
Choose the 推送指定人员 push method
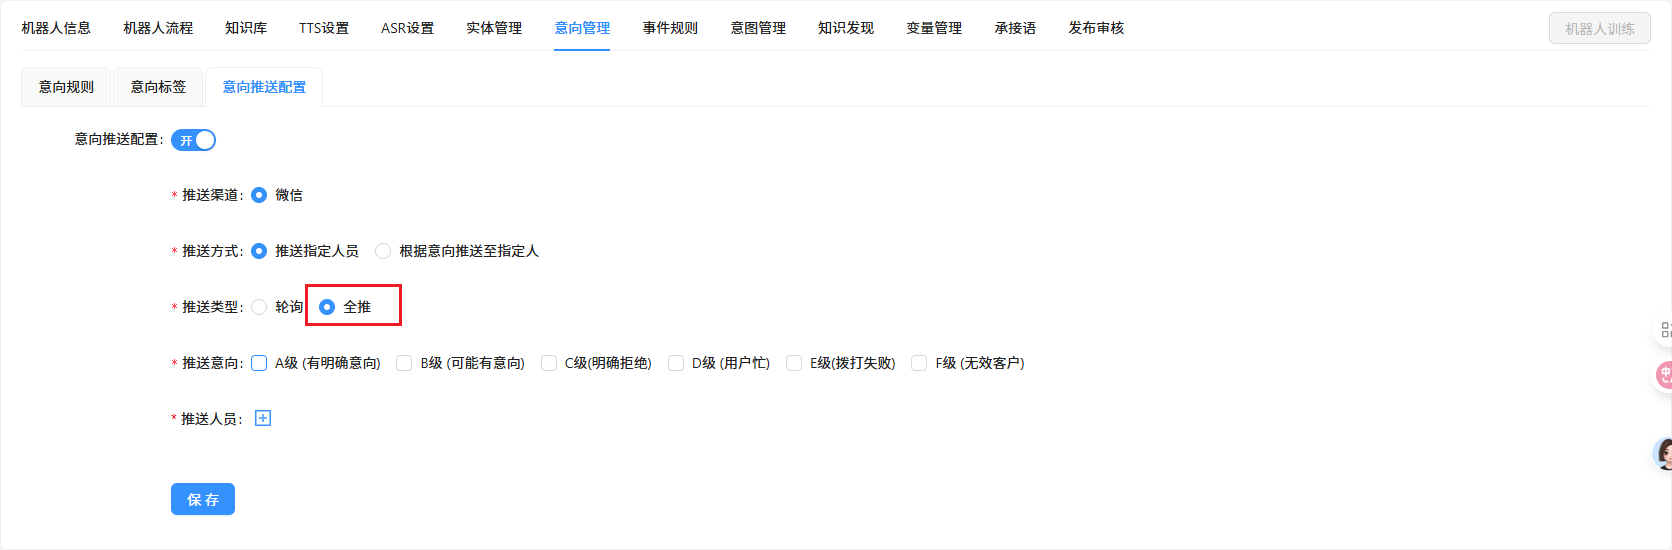(259, 251)
